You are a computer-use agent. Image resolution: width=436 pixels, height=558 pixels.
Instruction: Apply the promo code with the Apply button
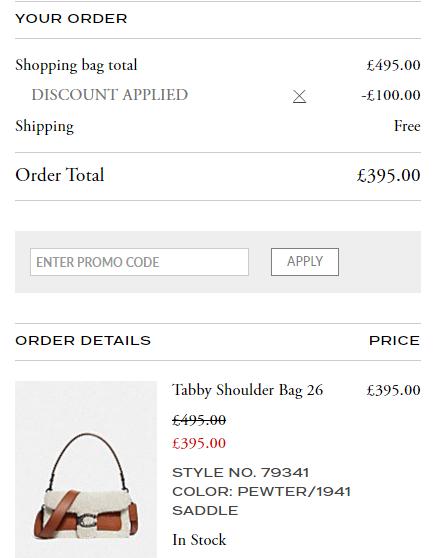tap(305, 262)
